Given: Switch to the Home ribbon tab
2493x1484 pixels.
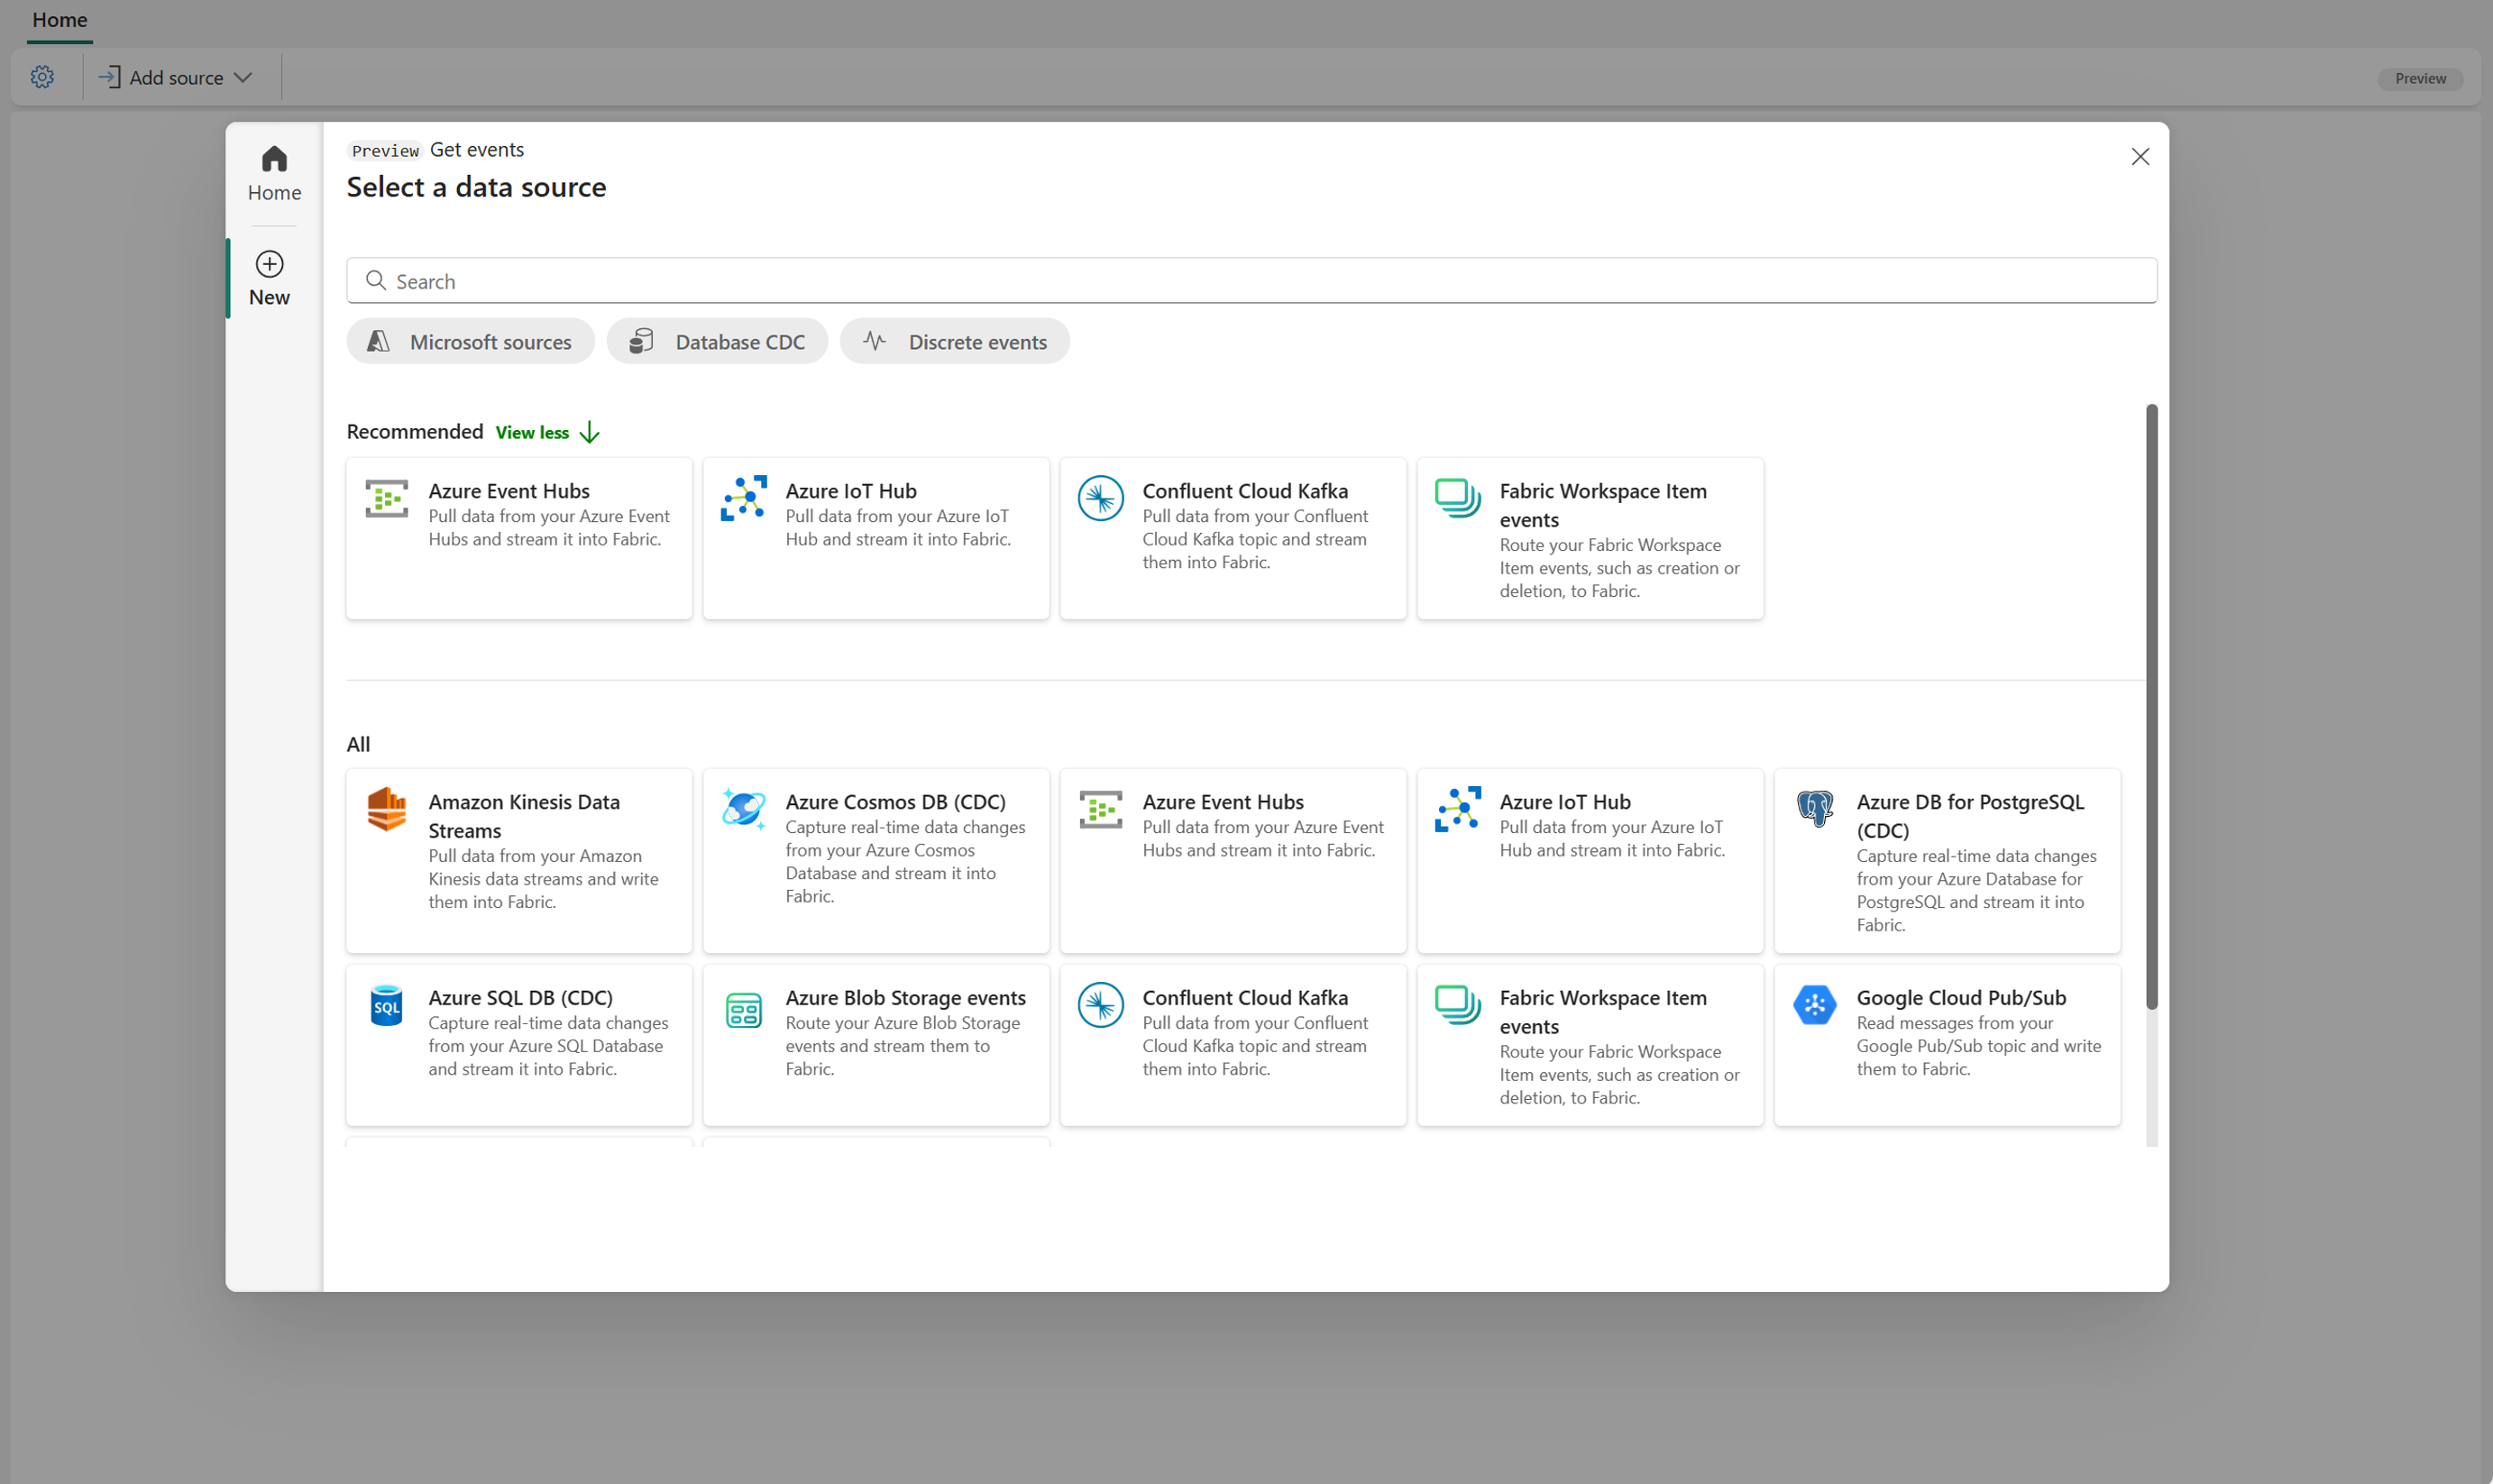Looking at the screenshot, I should coord(60,20).
